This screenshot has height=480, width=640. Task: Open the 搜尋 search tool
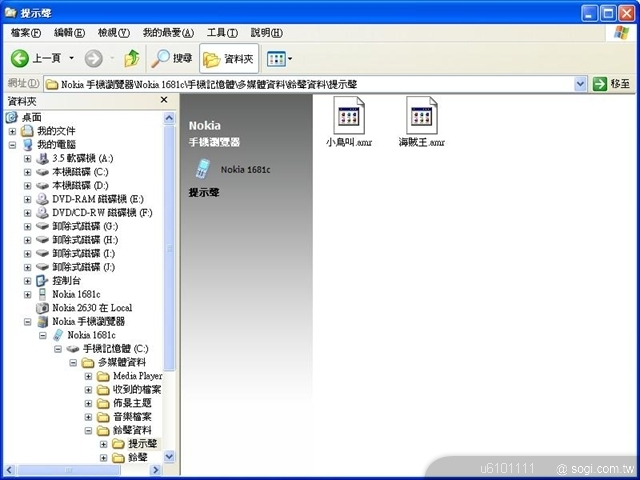point(172,58)
